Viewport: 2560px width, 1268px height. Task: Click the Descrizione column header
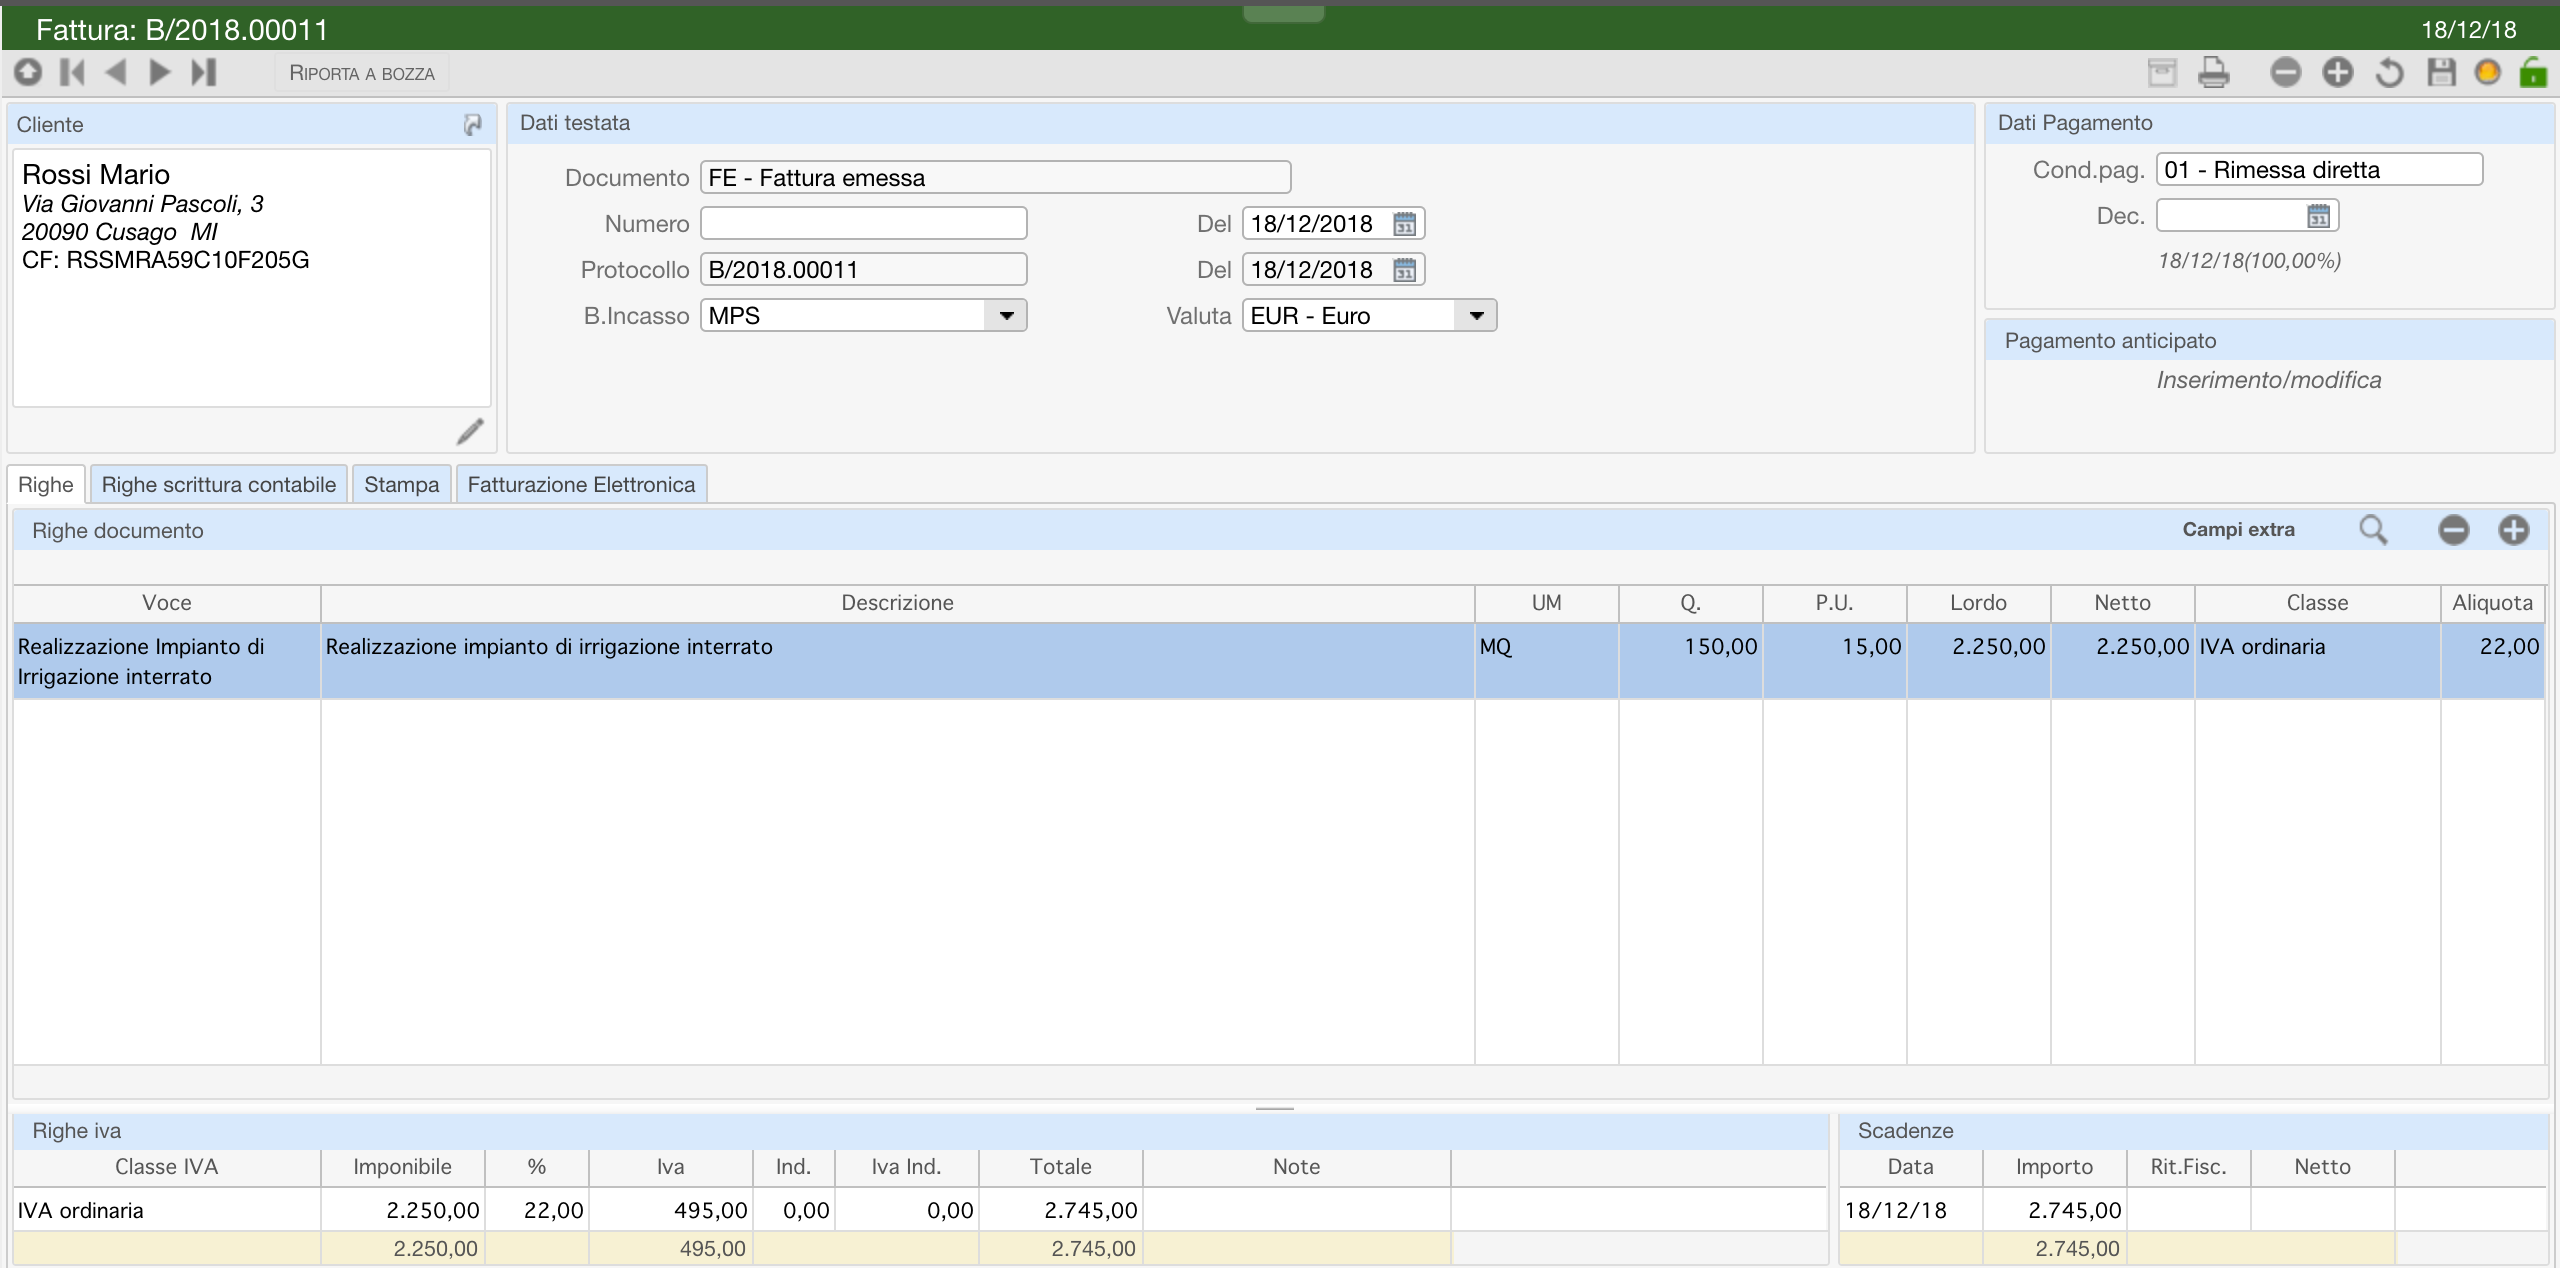pos(897,603)
